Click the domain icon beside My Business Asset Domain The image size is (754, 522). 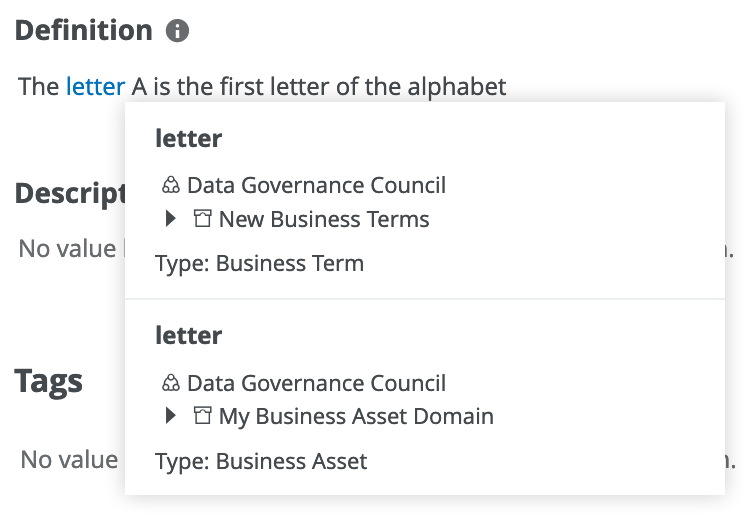(x=202, y=415)
